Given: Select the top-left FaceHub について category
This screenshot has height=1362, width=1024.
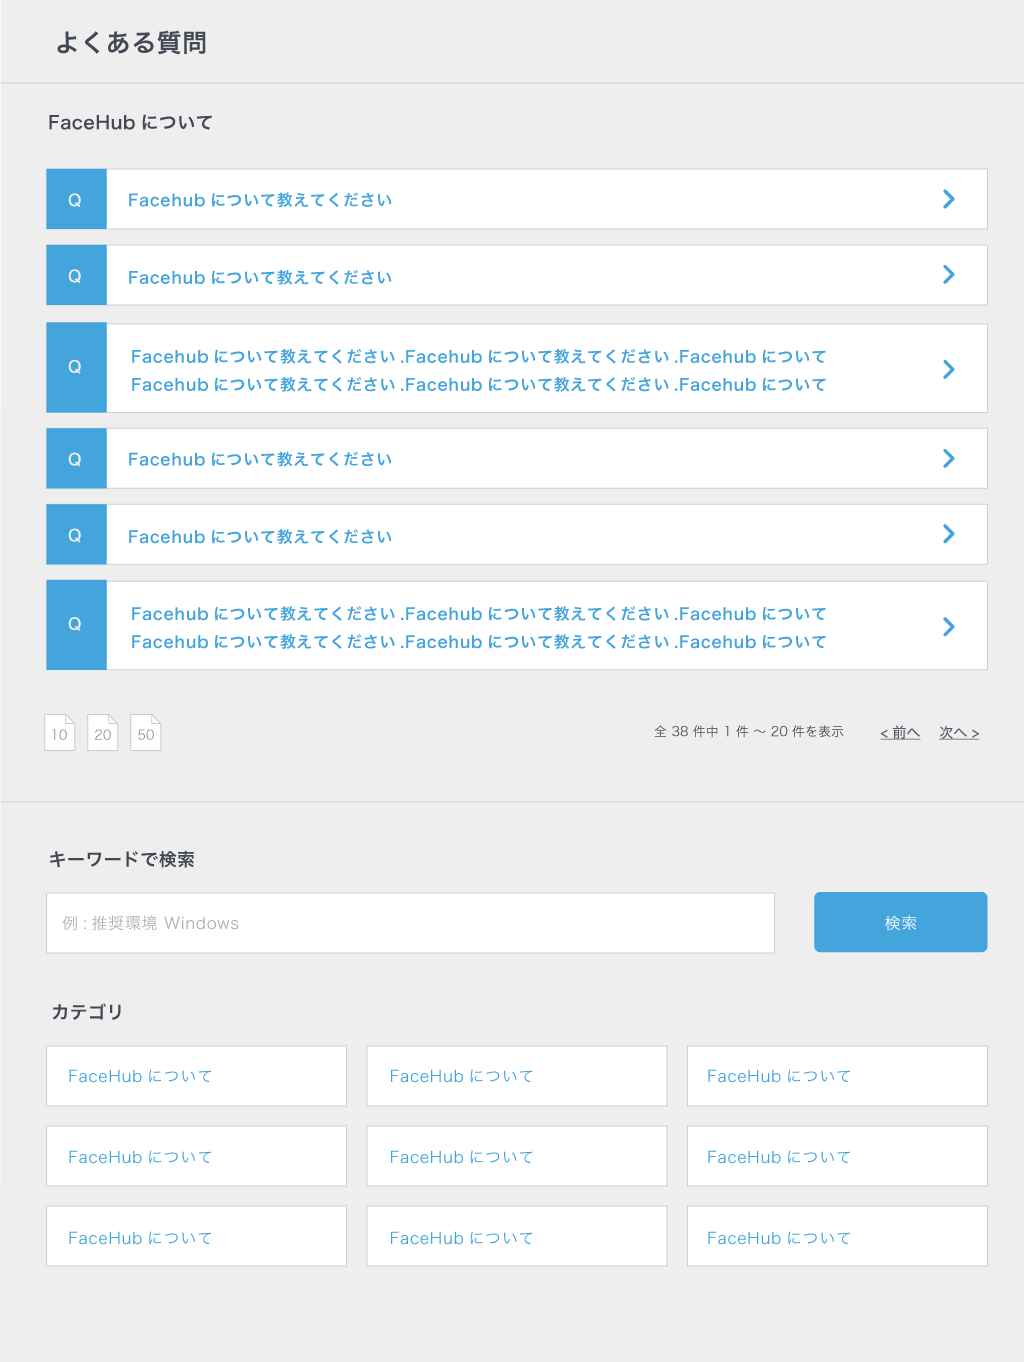Looking at the screenshot, I should tap(196, 1076).
